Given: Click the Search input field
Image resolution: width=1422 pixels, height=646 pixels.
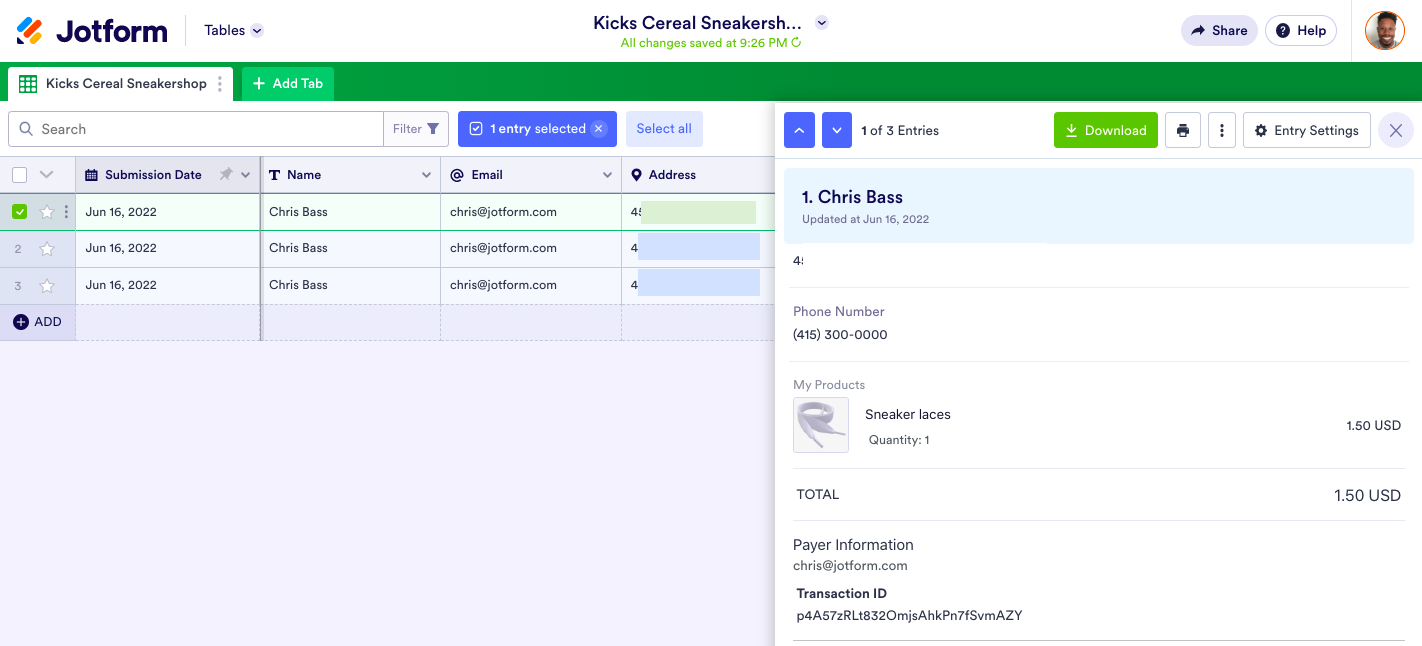Looking at the screenshot, I should [200, 129].
